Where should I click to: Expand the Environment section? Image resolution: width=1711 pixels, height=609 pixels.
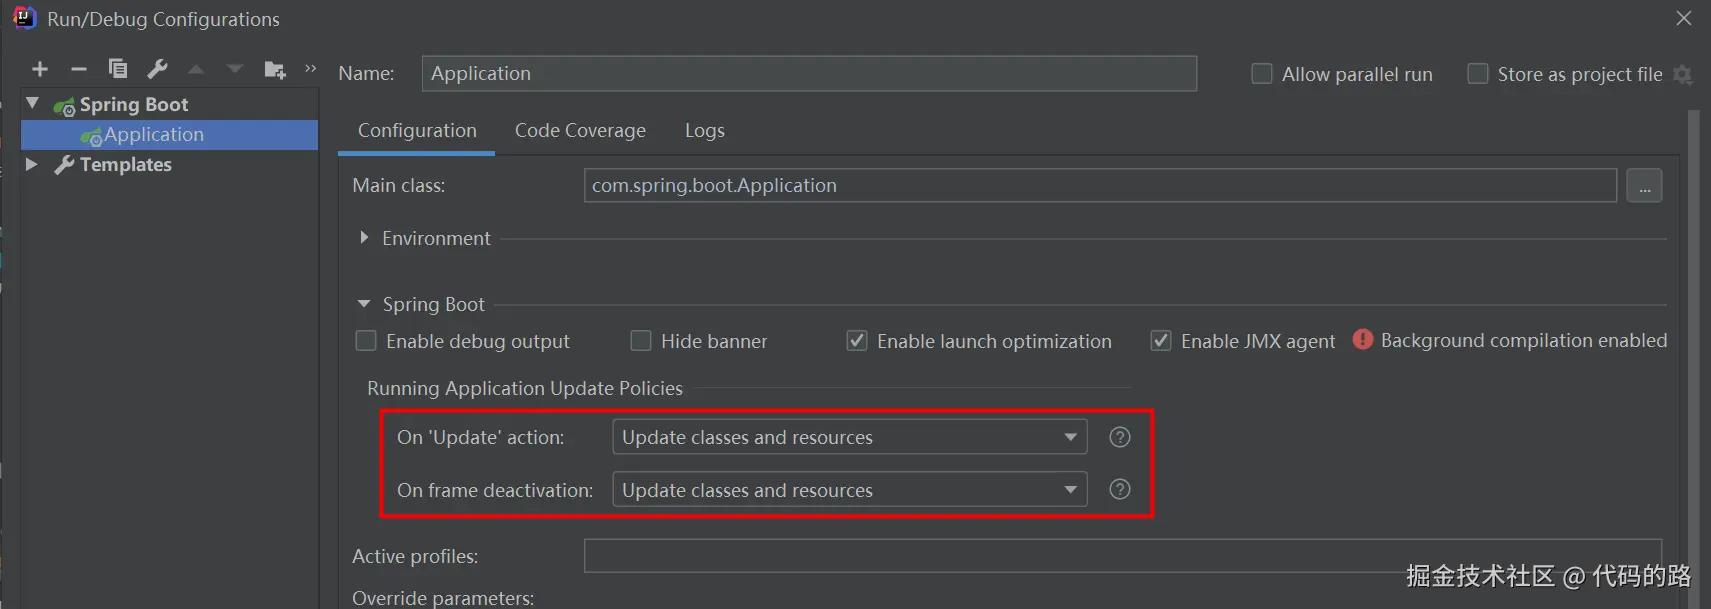(364, 238)
